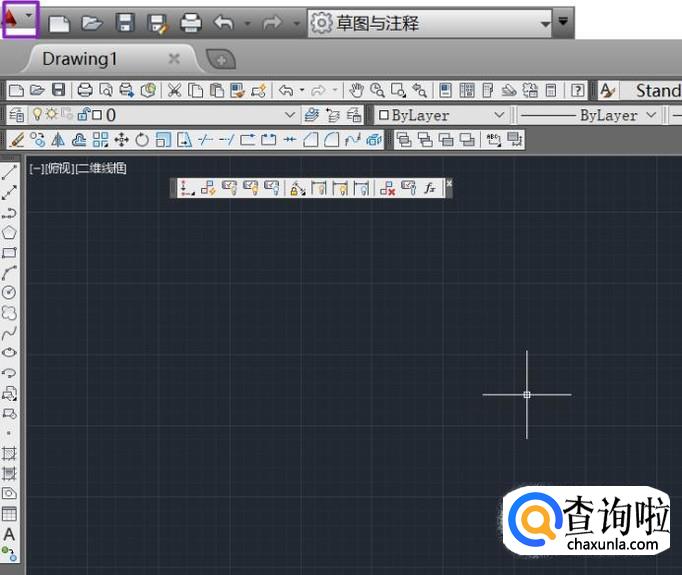Click the fx parameters manager icon
This screenshot has height=575, width=682.
coord(430,188)
